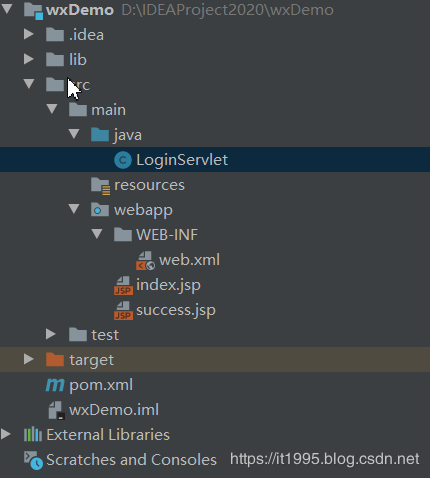This screenshot has width=430, height=478.
Task: Expand the lib folder arrow
Action: click(29, 59)
